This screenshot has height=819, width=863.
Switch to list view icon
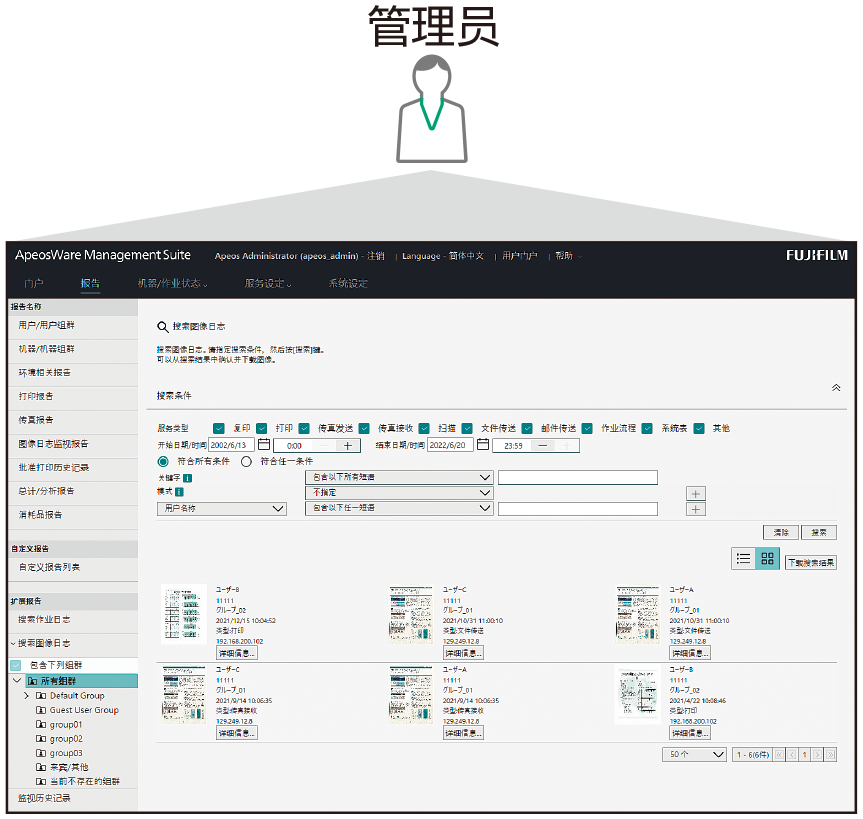click(x=743, y=559)
